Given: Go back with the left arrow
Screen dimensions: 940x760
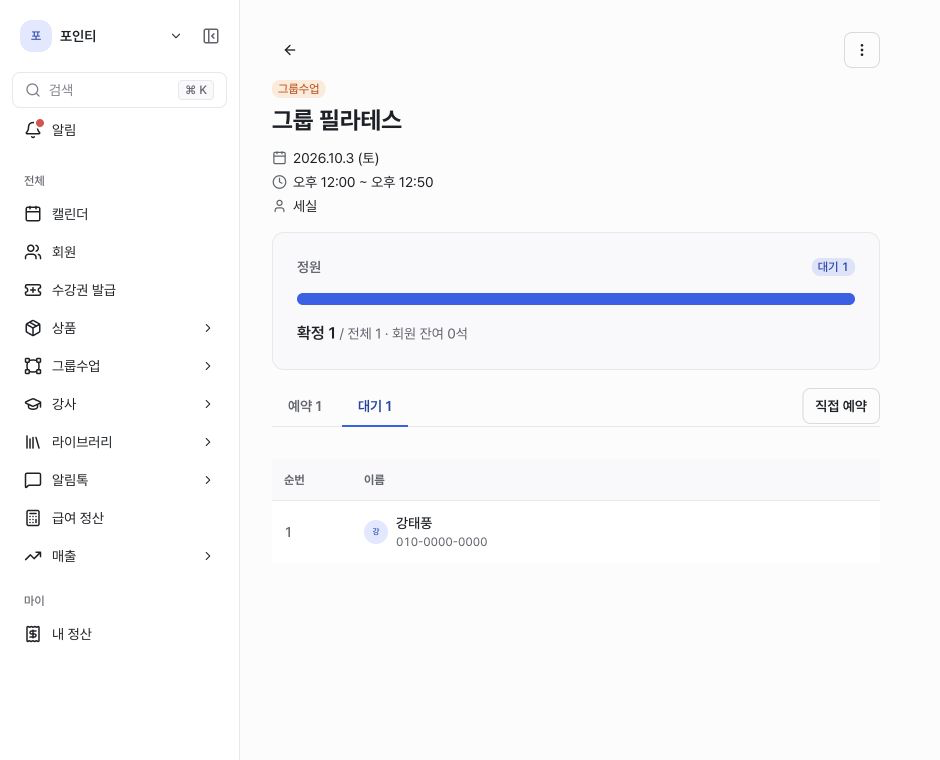Looking at the screenshot, I should tap(290, 50).
